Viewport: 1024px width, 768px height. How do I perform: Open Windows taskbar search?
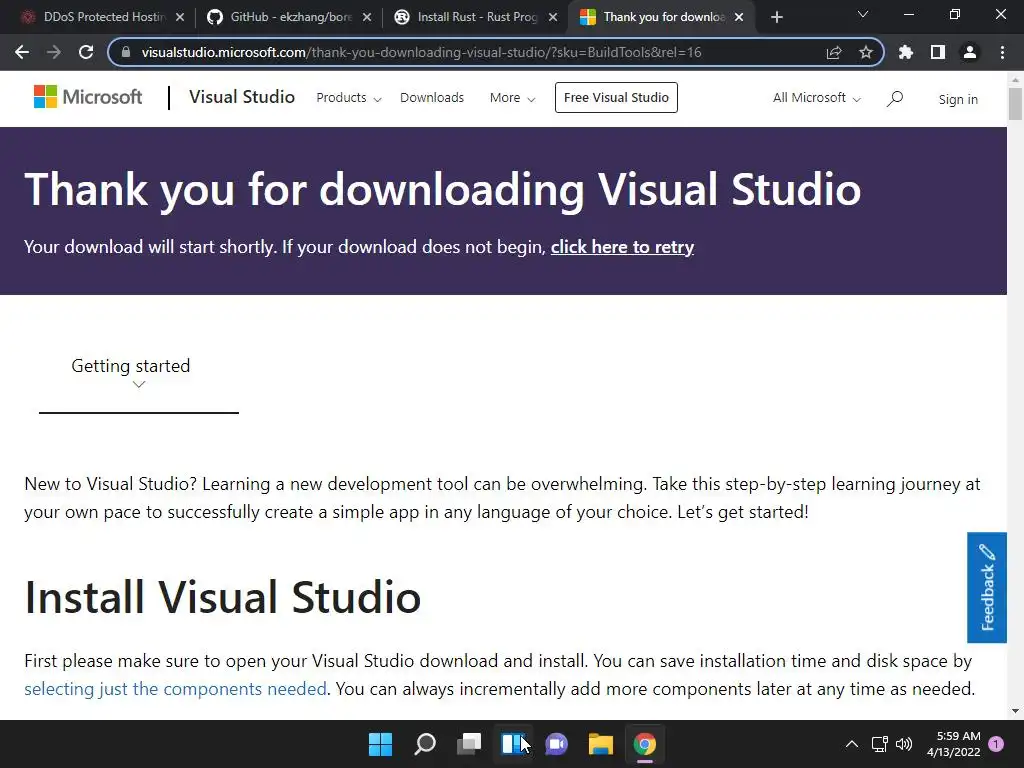pyautogui.click(x=424, y=744)
